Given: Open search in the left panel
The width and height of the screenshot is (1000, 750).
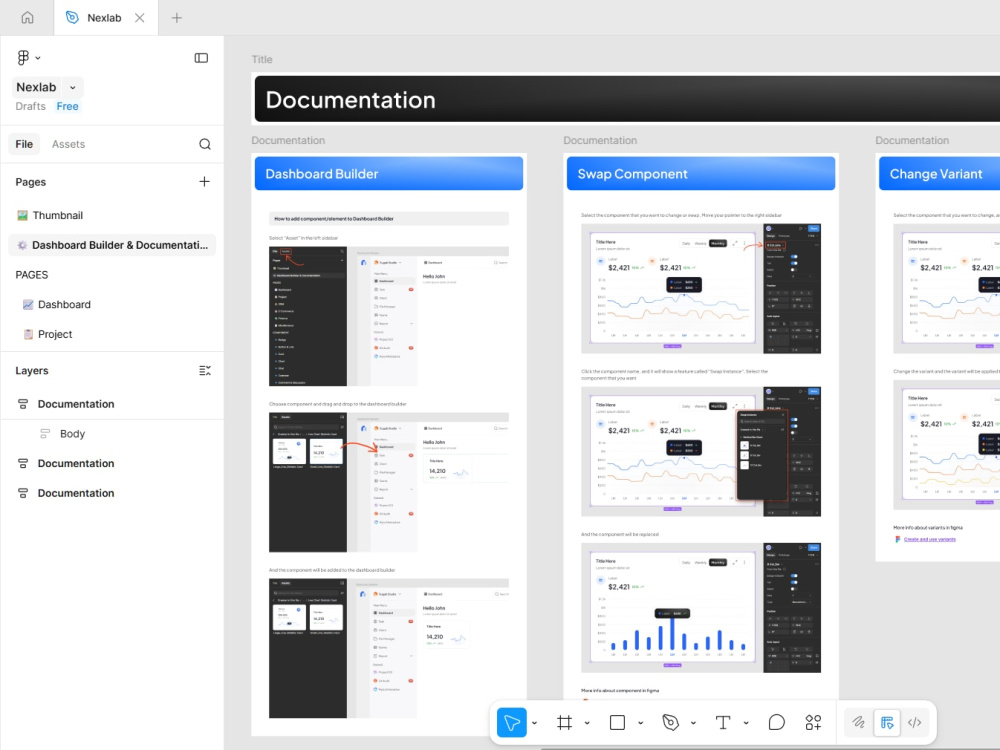Looking at the screenshot, I should click(205, 144).
